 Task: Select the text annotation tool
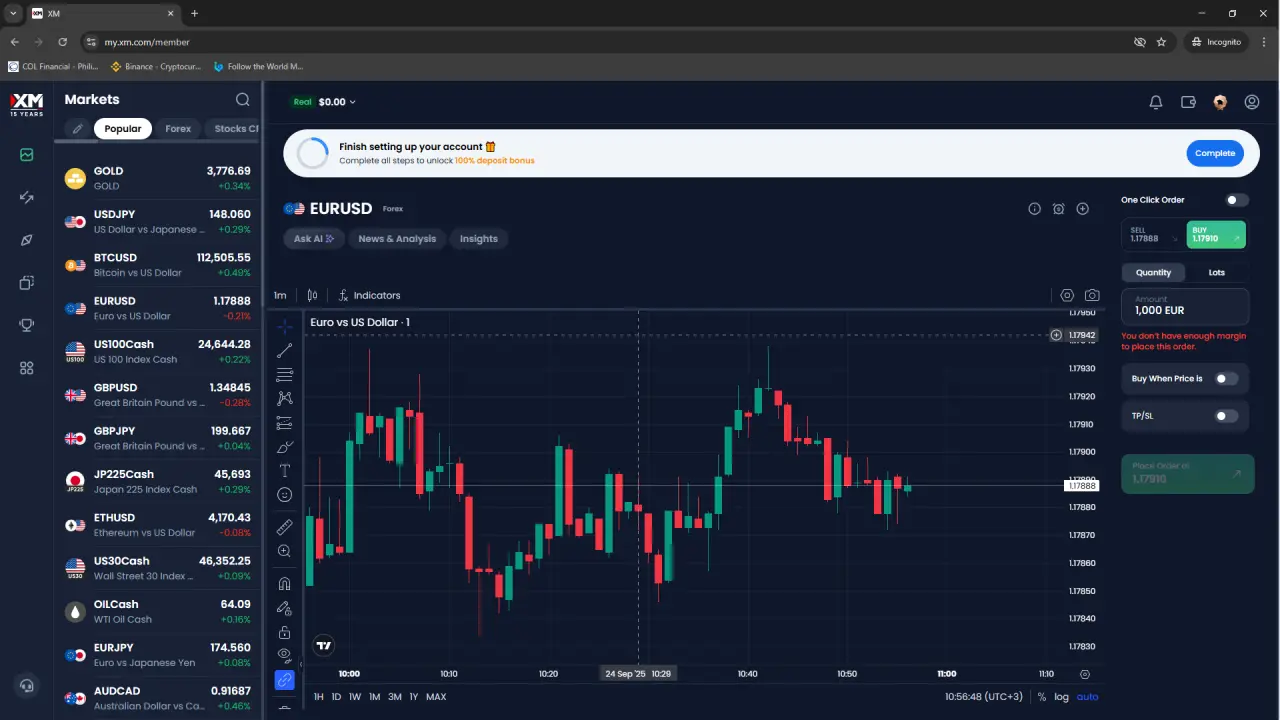point(284,471)
